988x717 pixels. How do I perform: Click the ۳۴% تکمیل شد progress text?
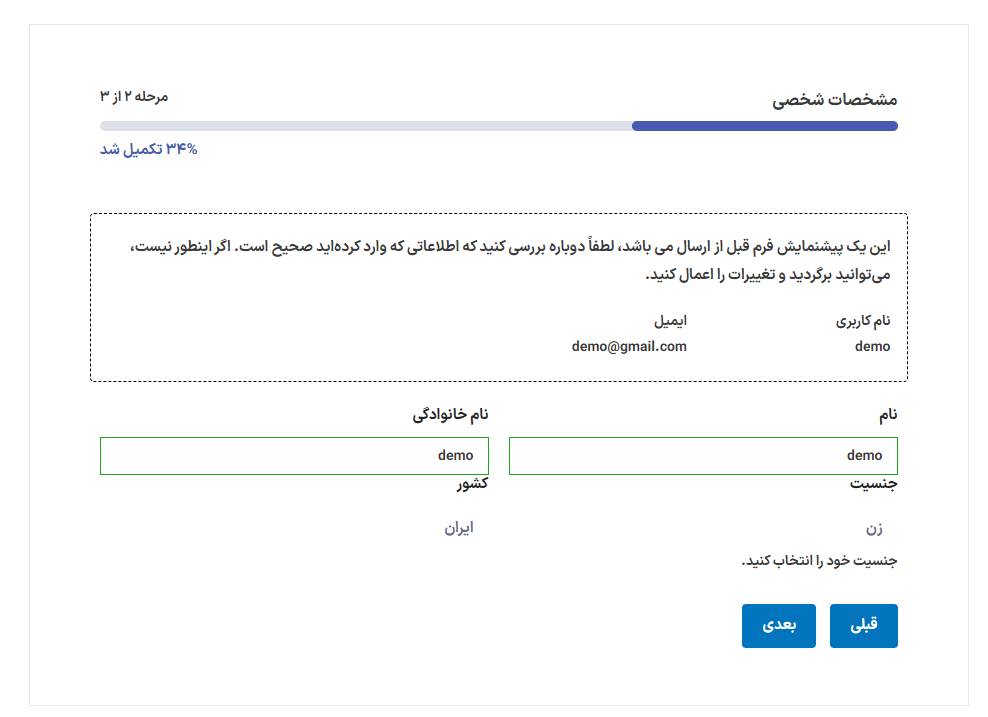coord(149,149)
